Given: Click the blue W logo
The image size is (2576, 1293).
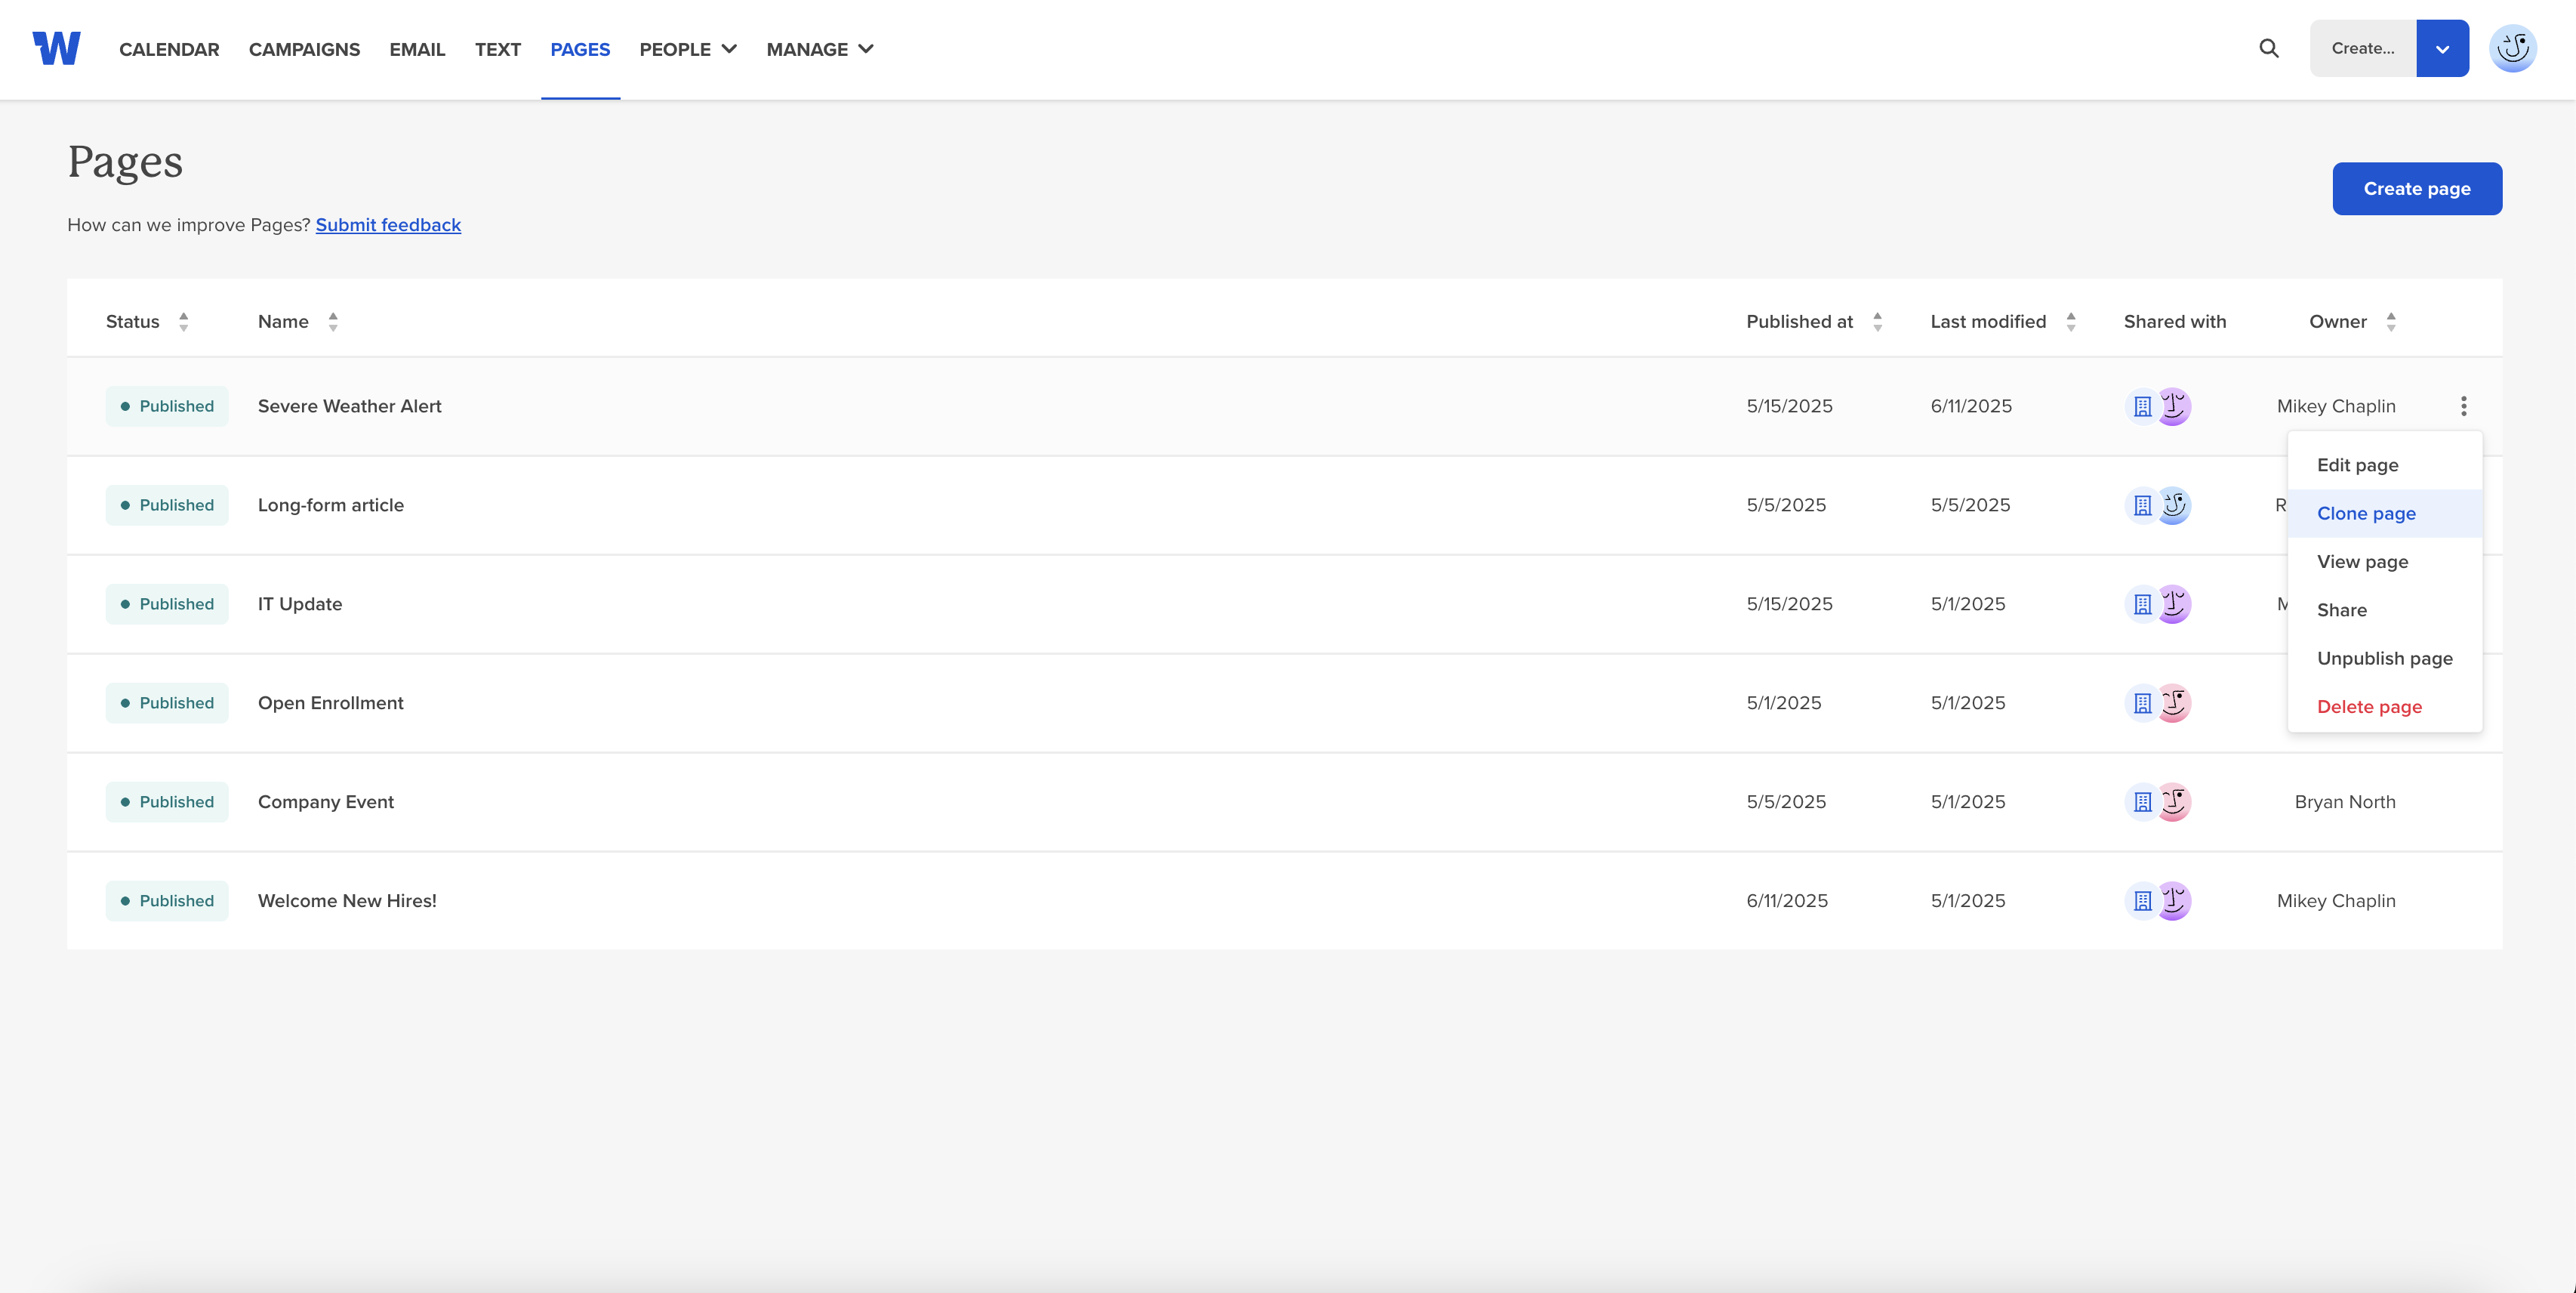Looking at the screenshot, I should tap(56, 48).
